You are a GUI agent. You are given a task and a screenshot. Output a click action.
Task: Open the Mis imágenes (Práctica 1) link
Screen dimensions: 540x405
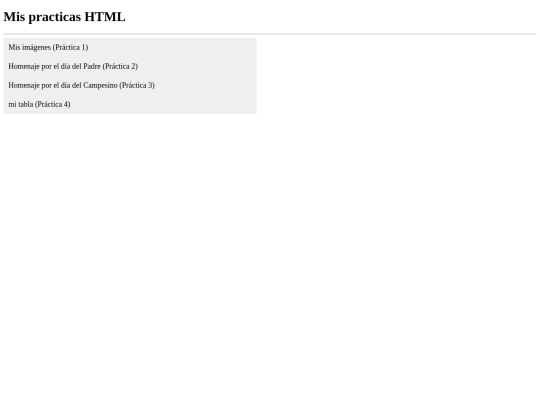[48, 47]
